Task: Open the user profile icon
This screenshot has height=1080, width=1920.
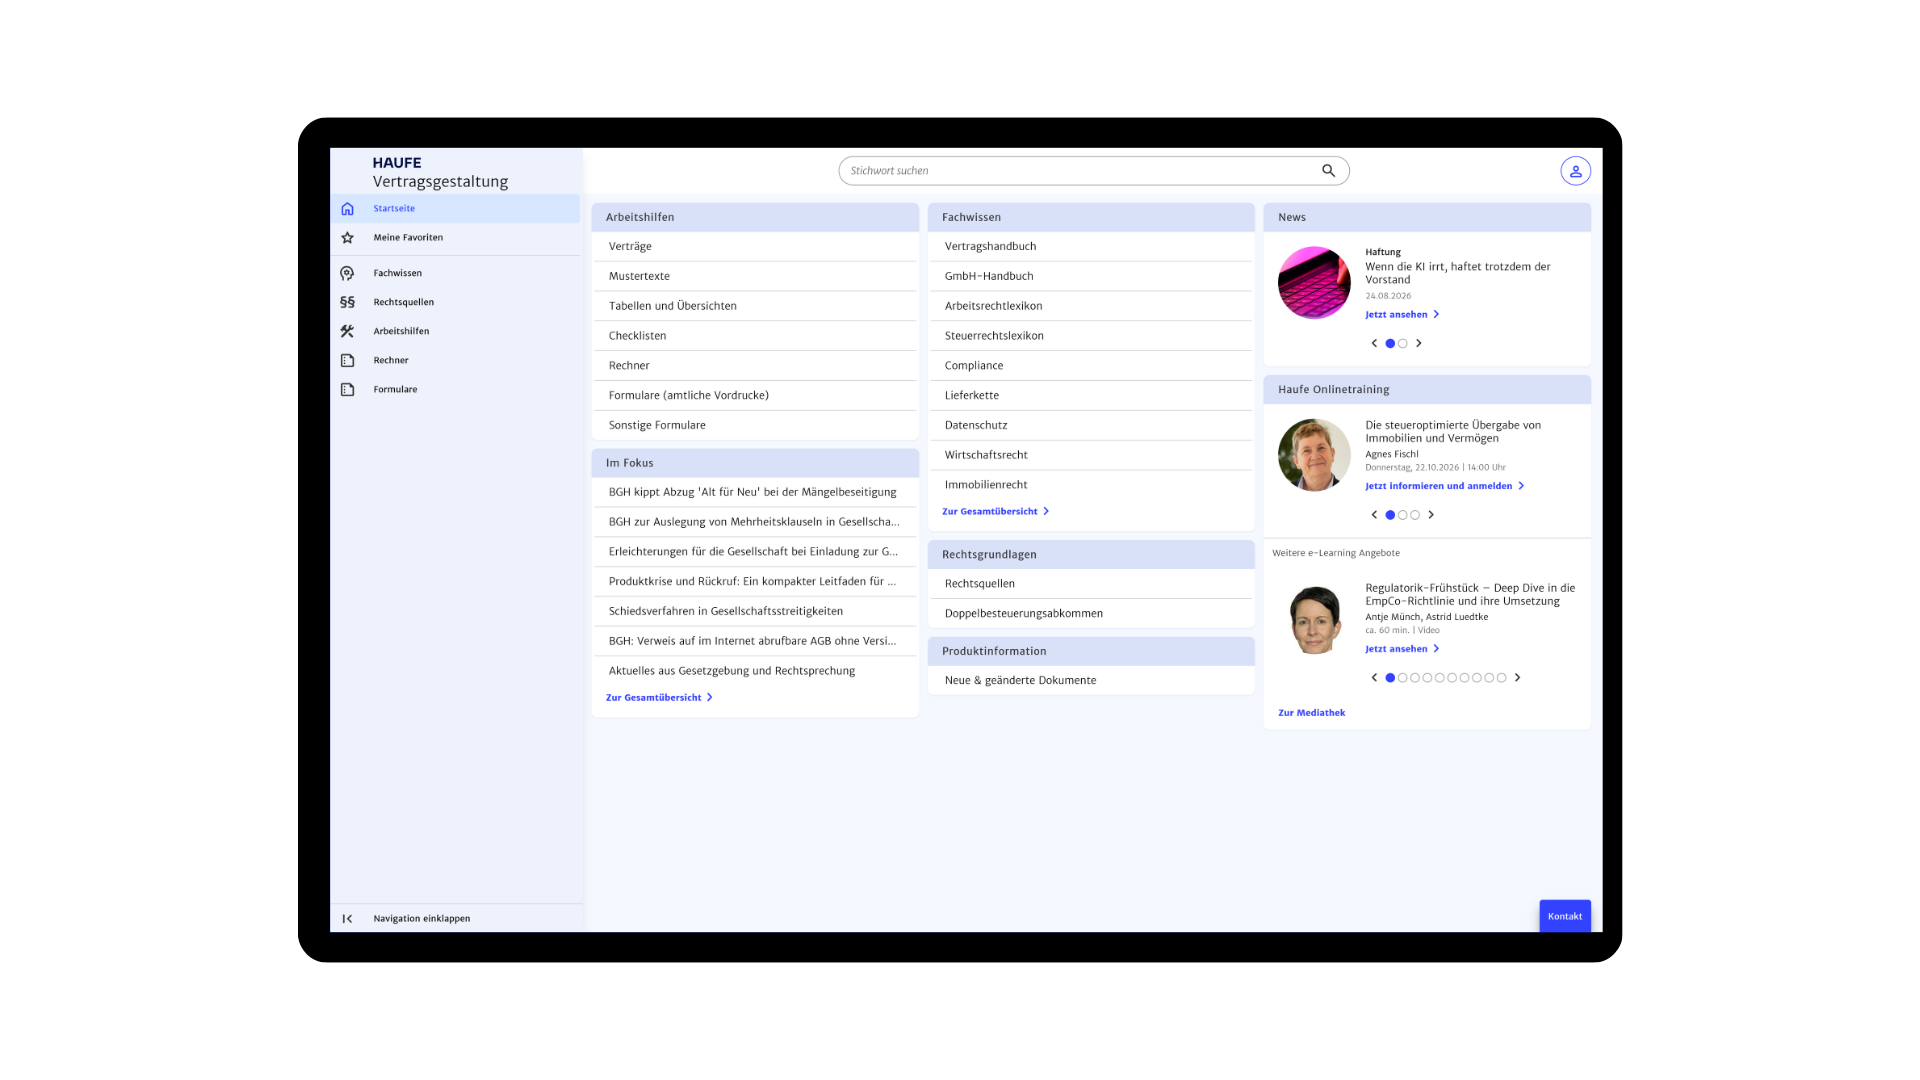Action: (1575, 171)
